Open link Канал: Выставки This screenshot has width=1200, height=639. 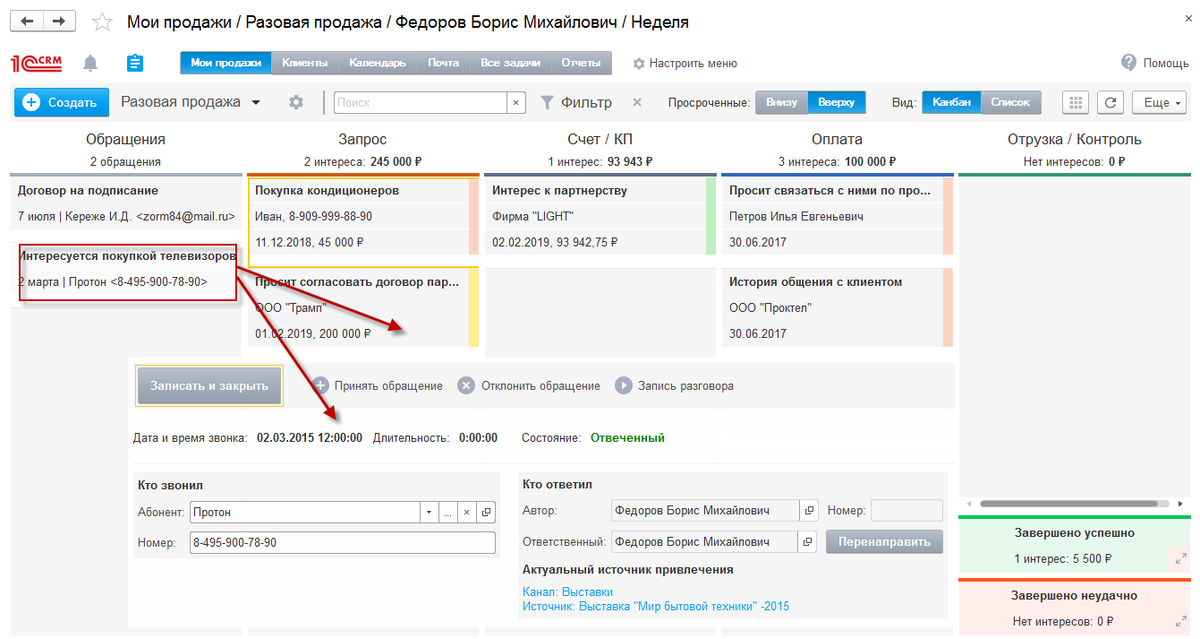pyautogui.click(x=568, y=592)
